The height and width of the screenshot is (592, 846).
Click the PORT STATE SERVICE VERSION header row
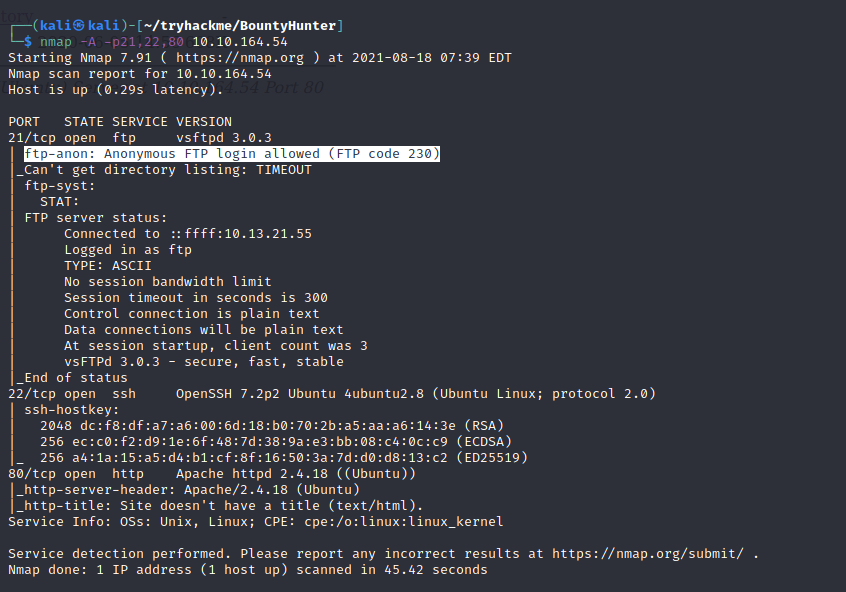click(x=120, y=122)
